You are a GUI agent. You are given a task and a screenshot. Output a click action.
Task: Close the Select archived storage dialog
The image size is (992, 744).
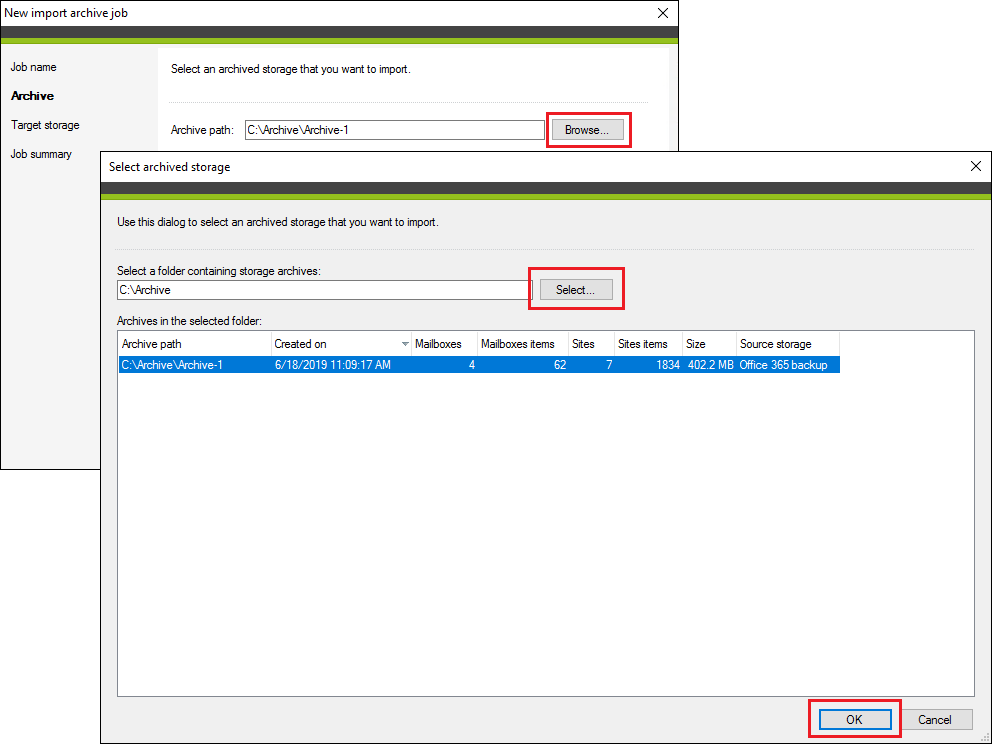(976, 166)
